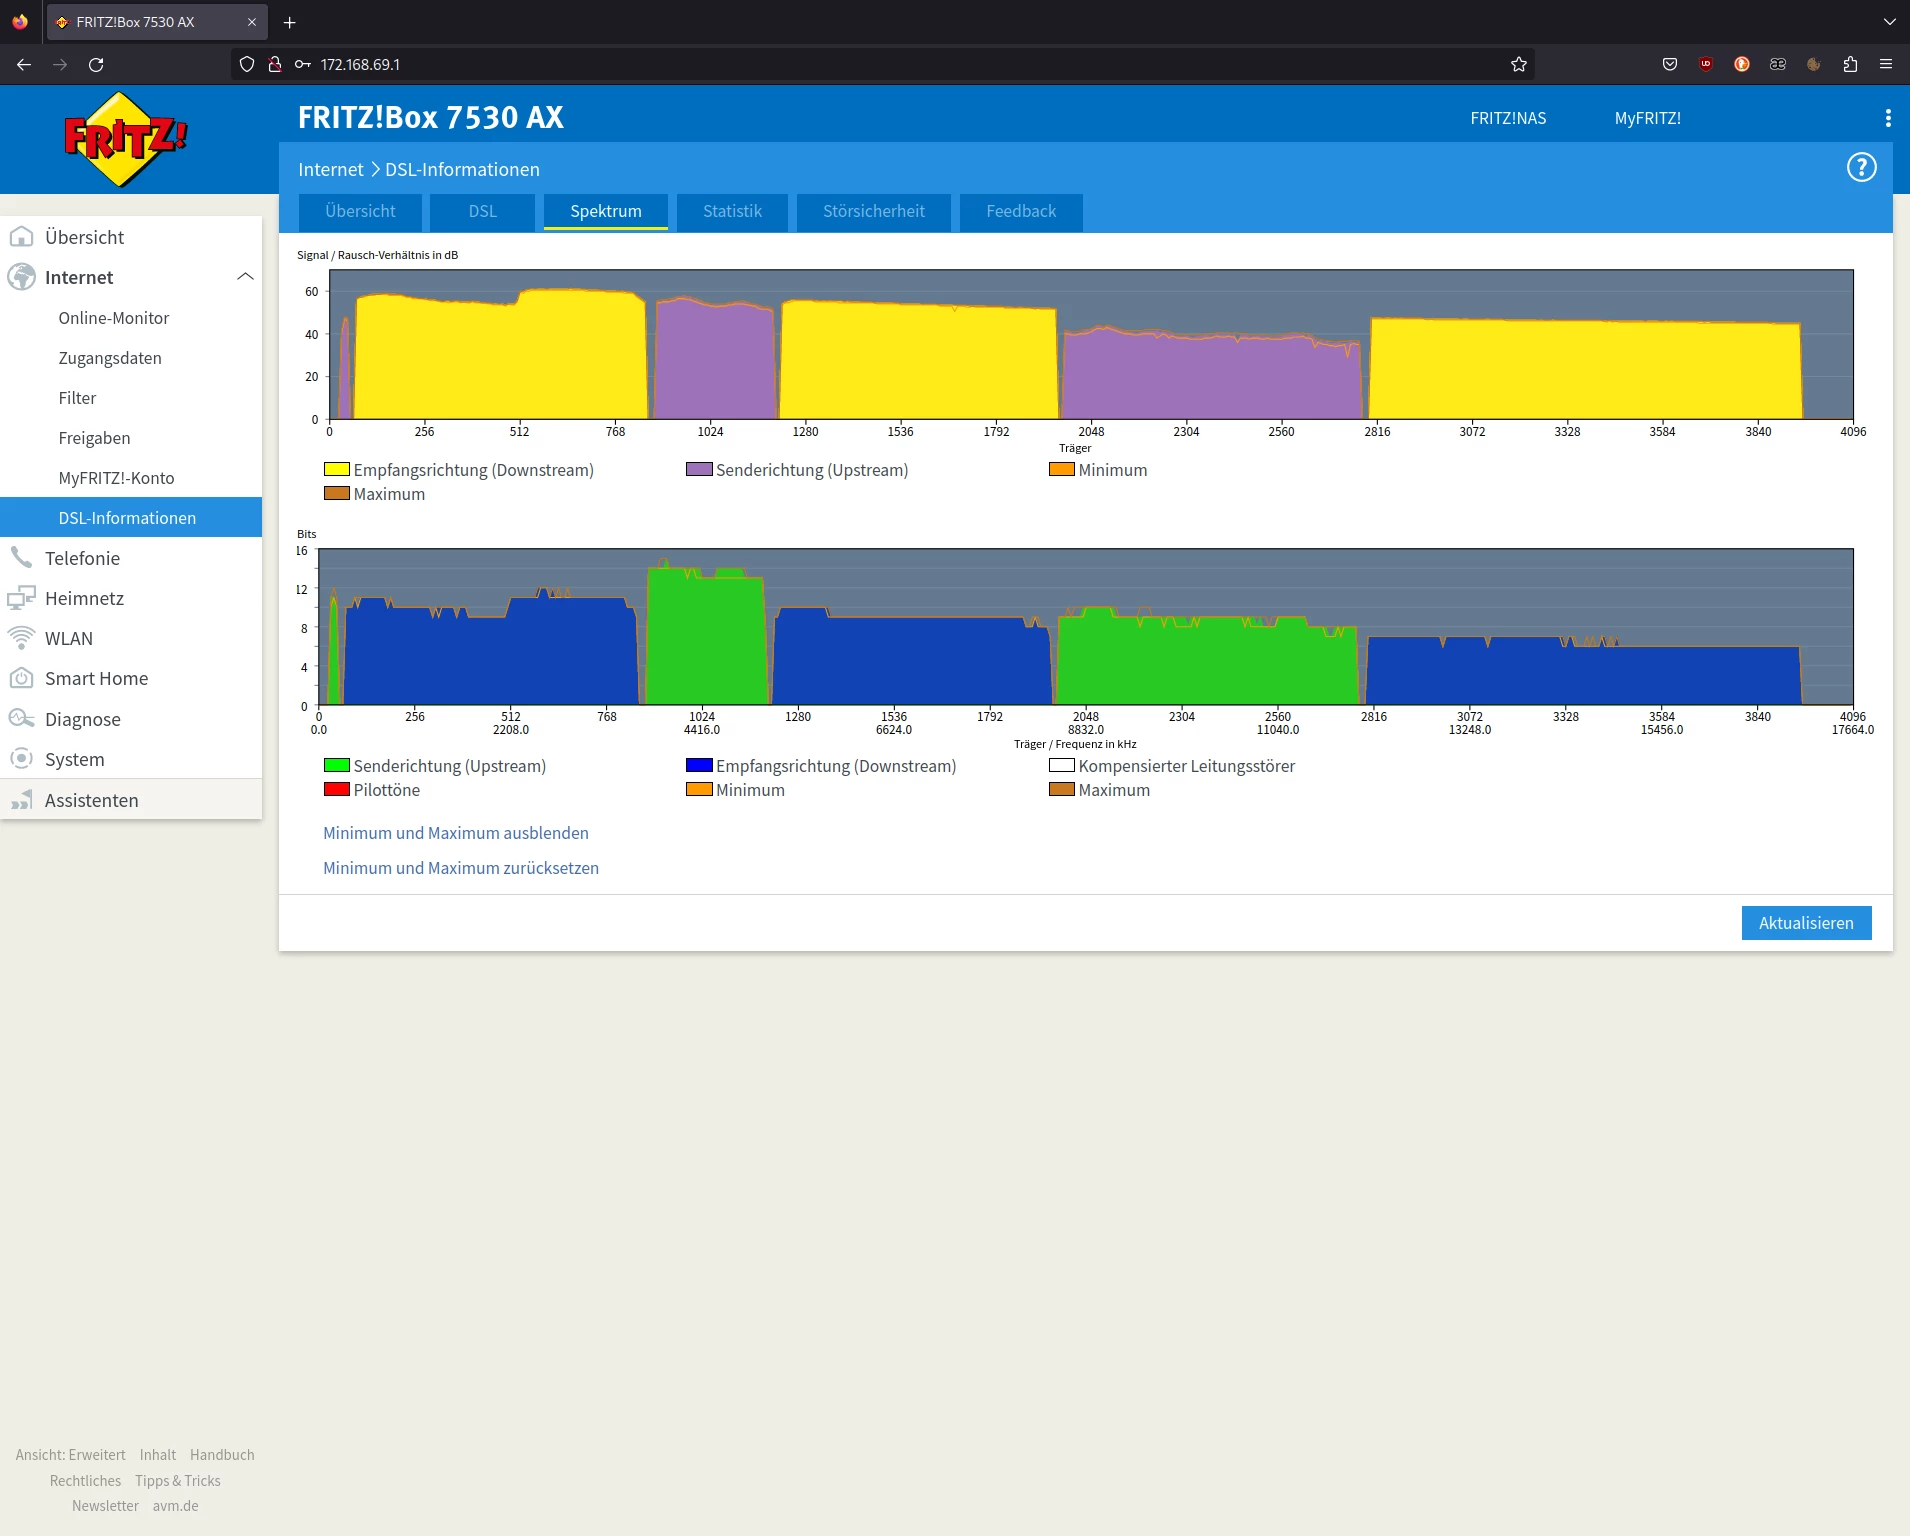Screen dimensions: 1910x1536
Task: Collapse the Internet section chevron
Action: (x=245, y=277)
